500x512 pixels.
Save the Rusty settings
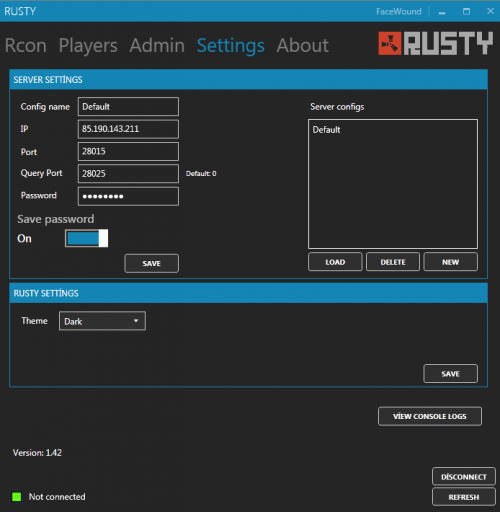click(451, 374)
